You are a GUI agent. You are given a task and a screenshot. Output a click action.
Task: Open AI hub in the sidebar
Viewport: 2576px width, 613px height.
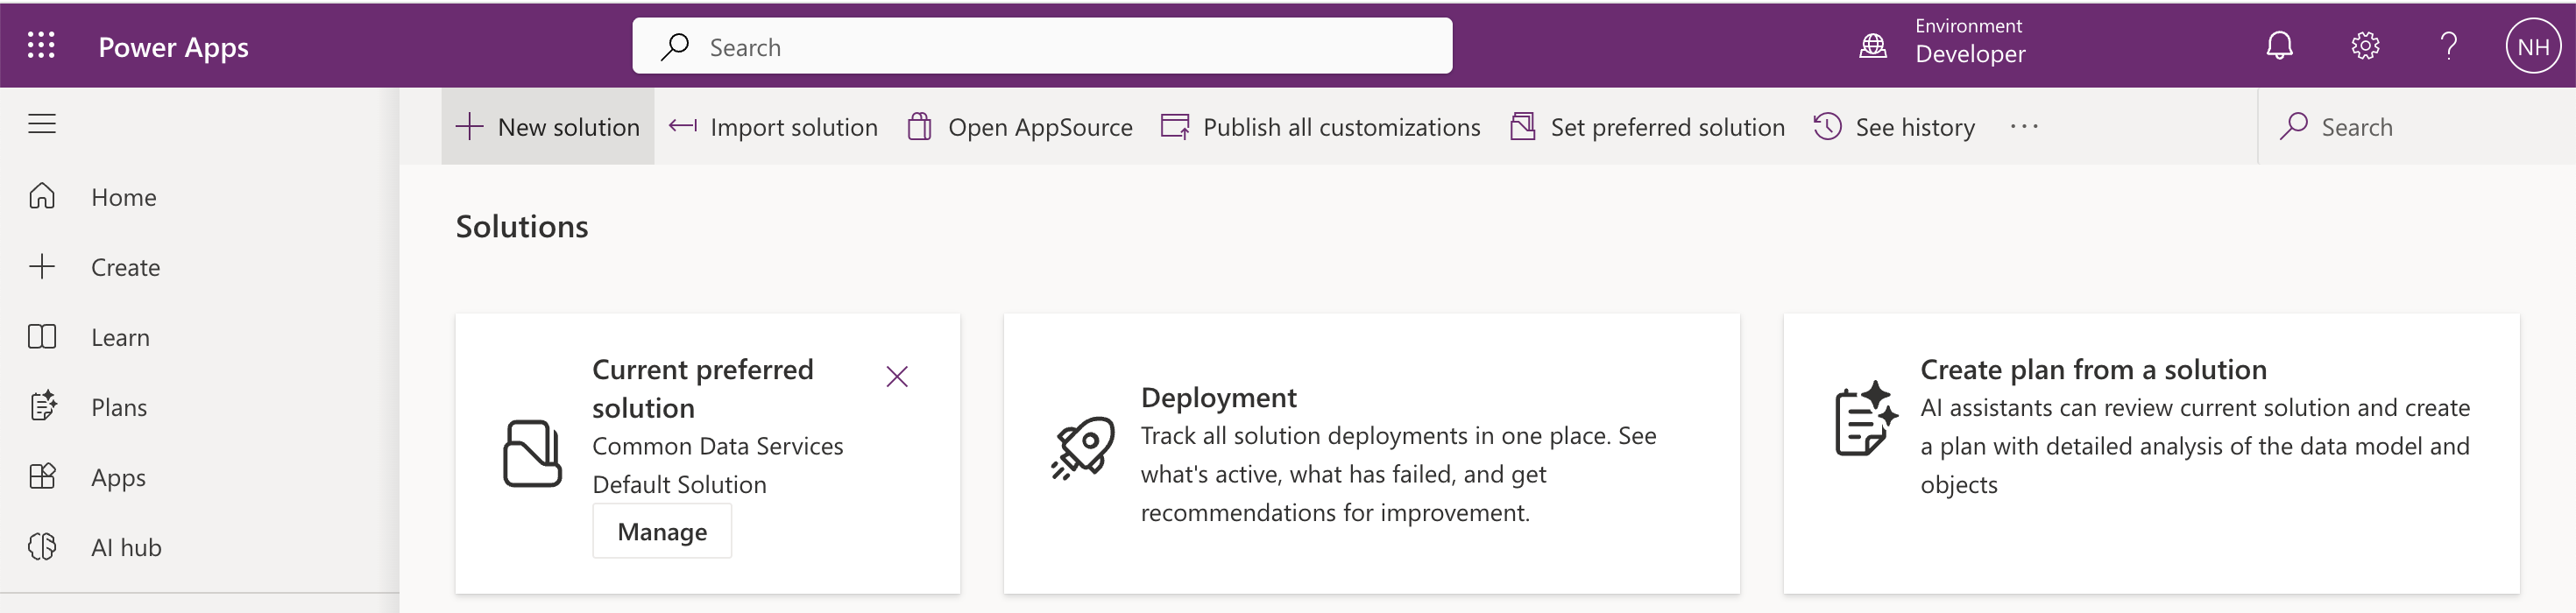(126, 547)
